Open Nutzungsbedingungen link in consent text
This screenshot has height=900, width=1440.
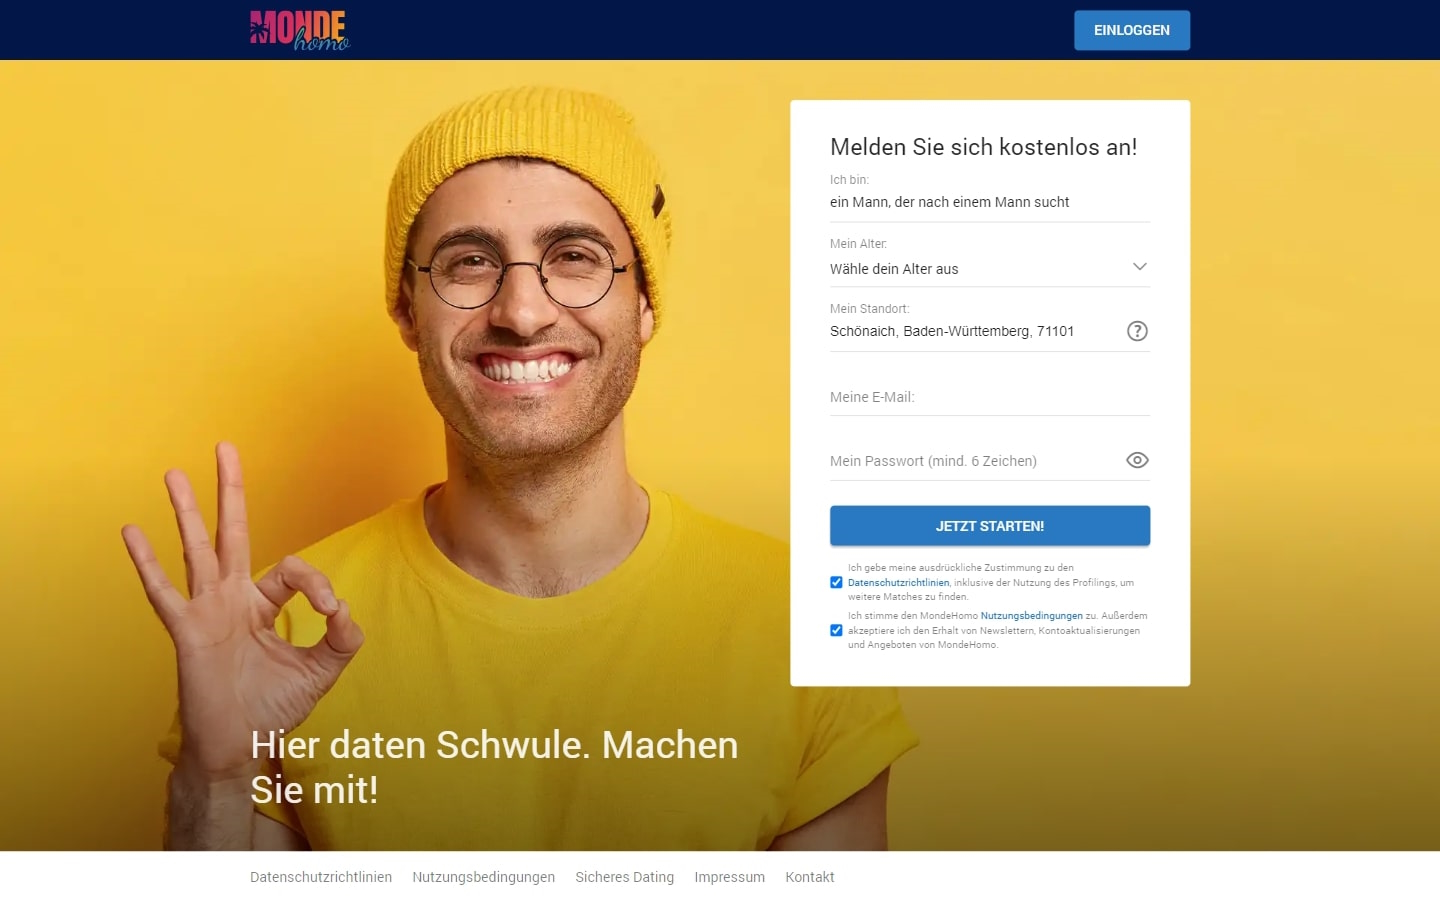1031,616
